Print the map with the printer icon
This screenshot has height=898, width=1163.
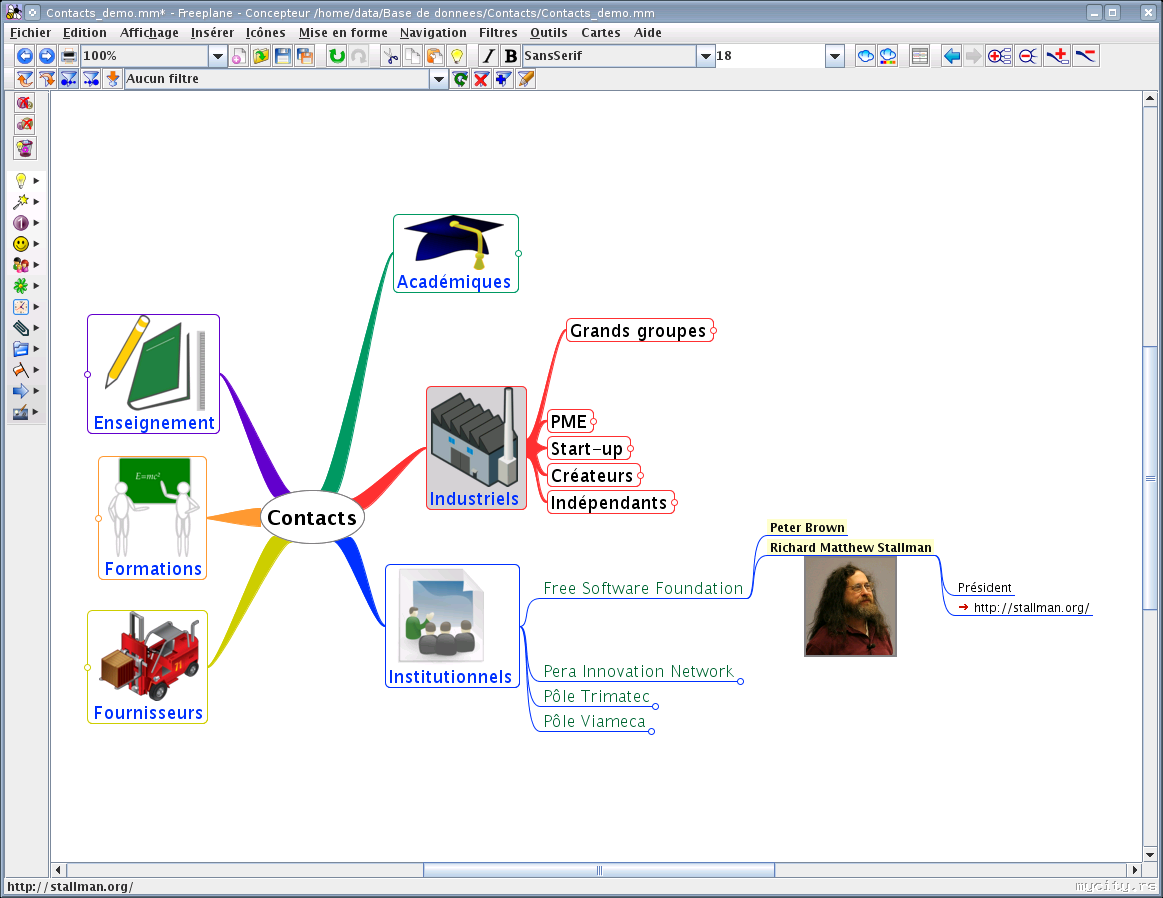pos(68,56)
